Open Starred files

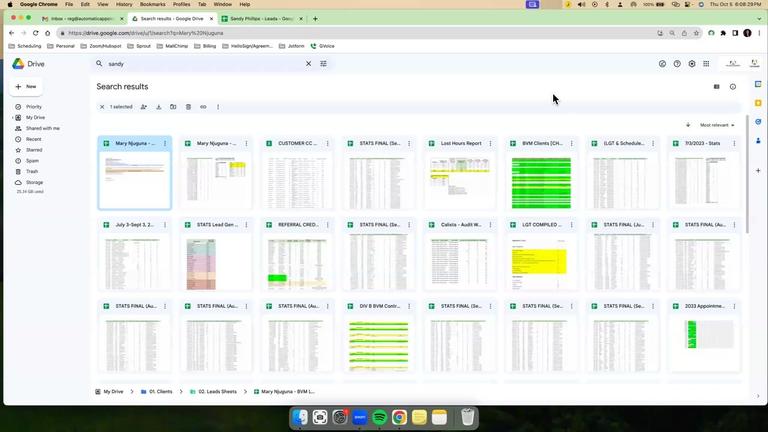tap(34, 150)
